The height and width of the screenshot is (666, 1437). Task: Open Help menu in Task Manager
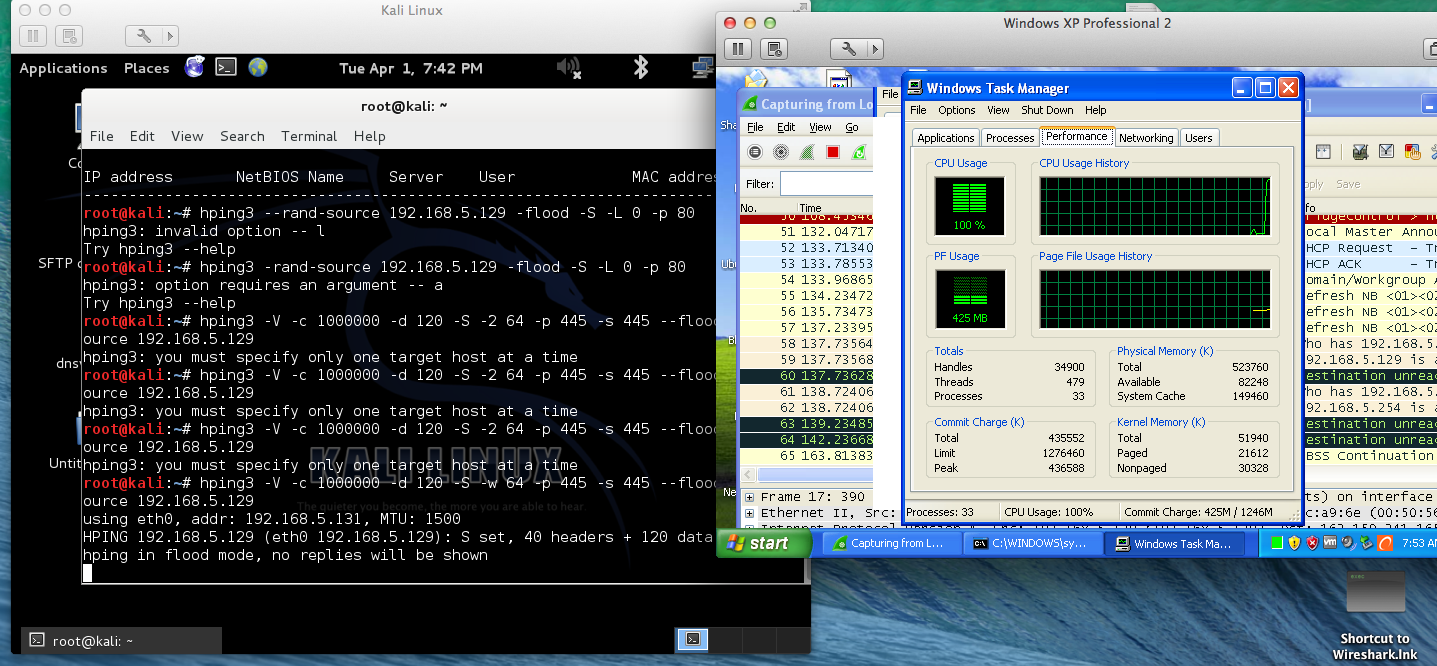[x=1095, y=110]
